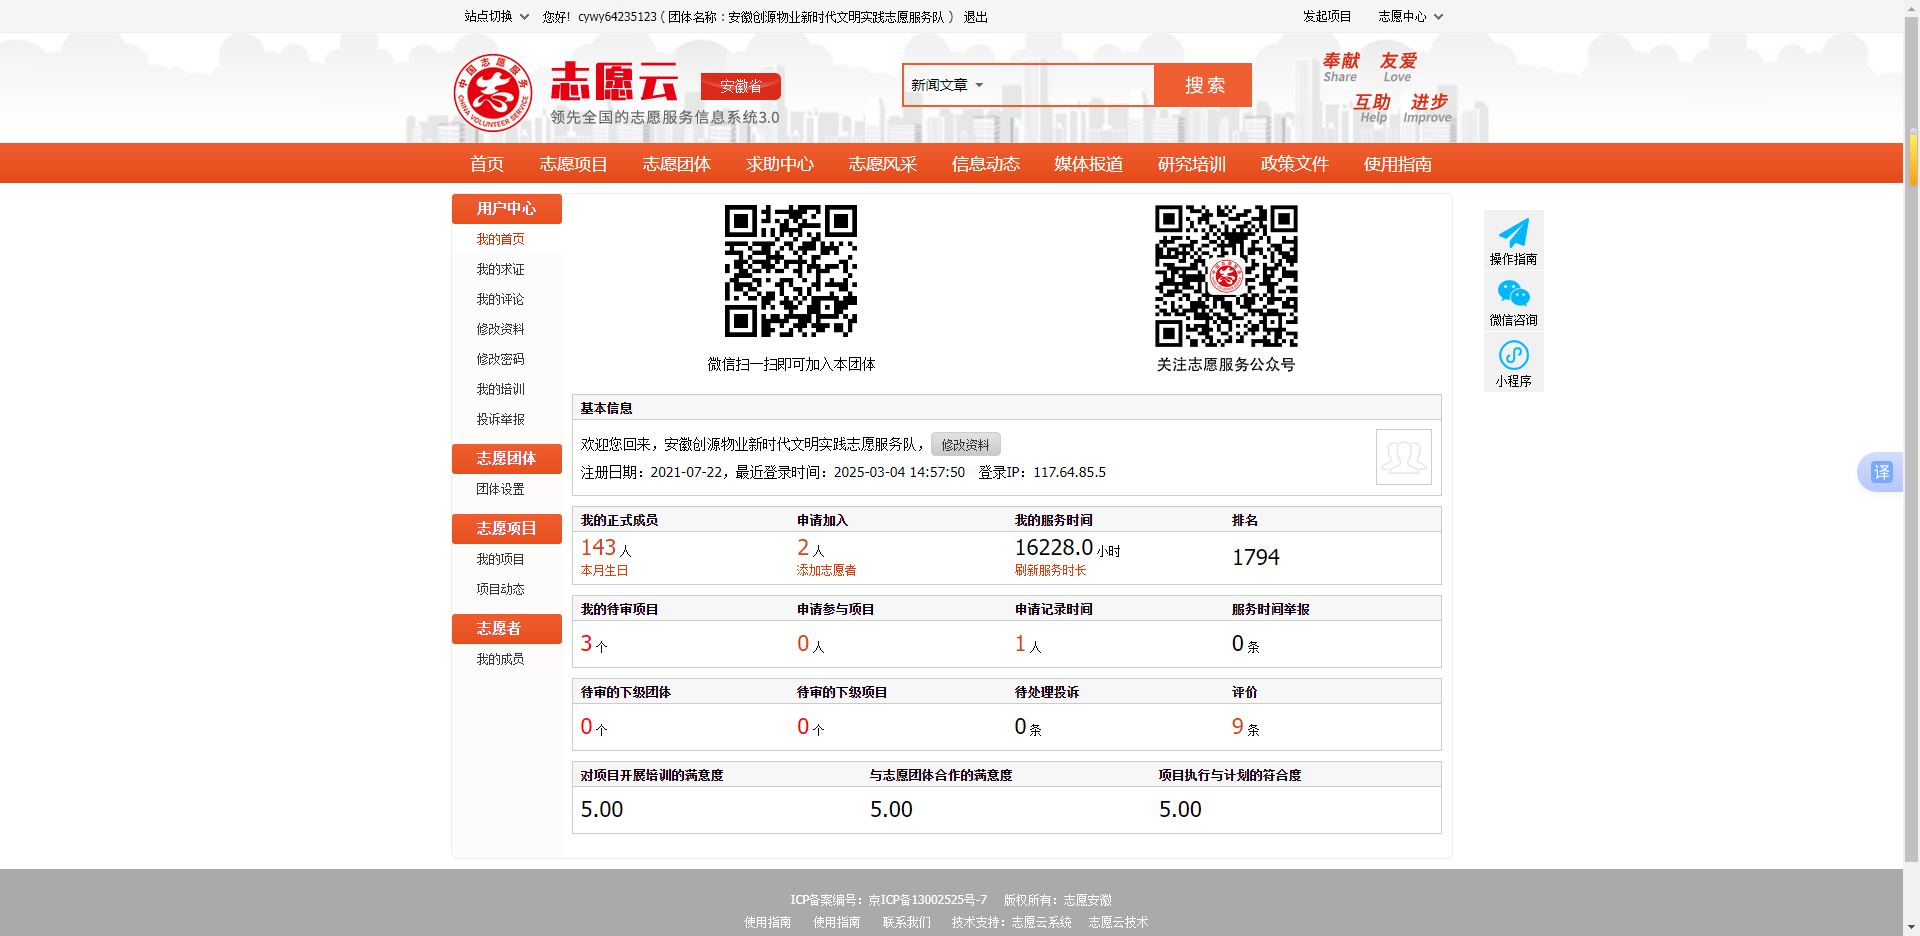This screenshot has width=1920, height=936.
Task: Click the 发起项目 link
Action: pyautogui.click(x=1327, y=16)
